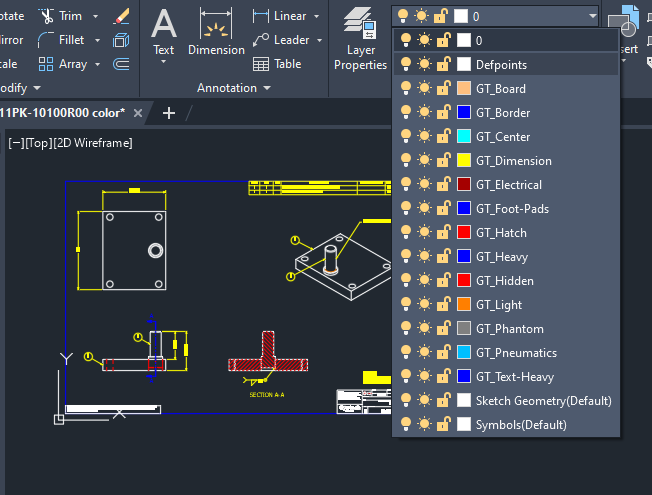This screenshot has width=652, height=495.
Task: Open Layer Properties manager
Action: (x=361, y=38)
